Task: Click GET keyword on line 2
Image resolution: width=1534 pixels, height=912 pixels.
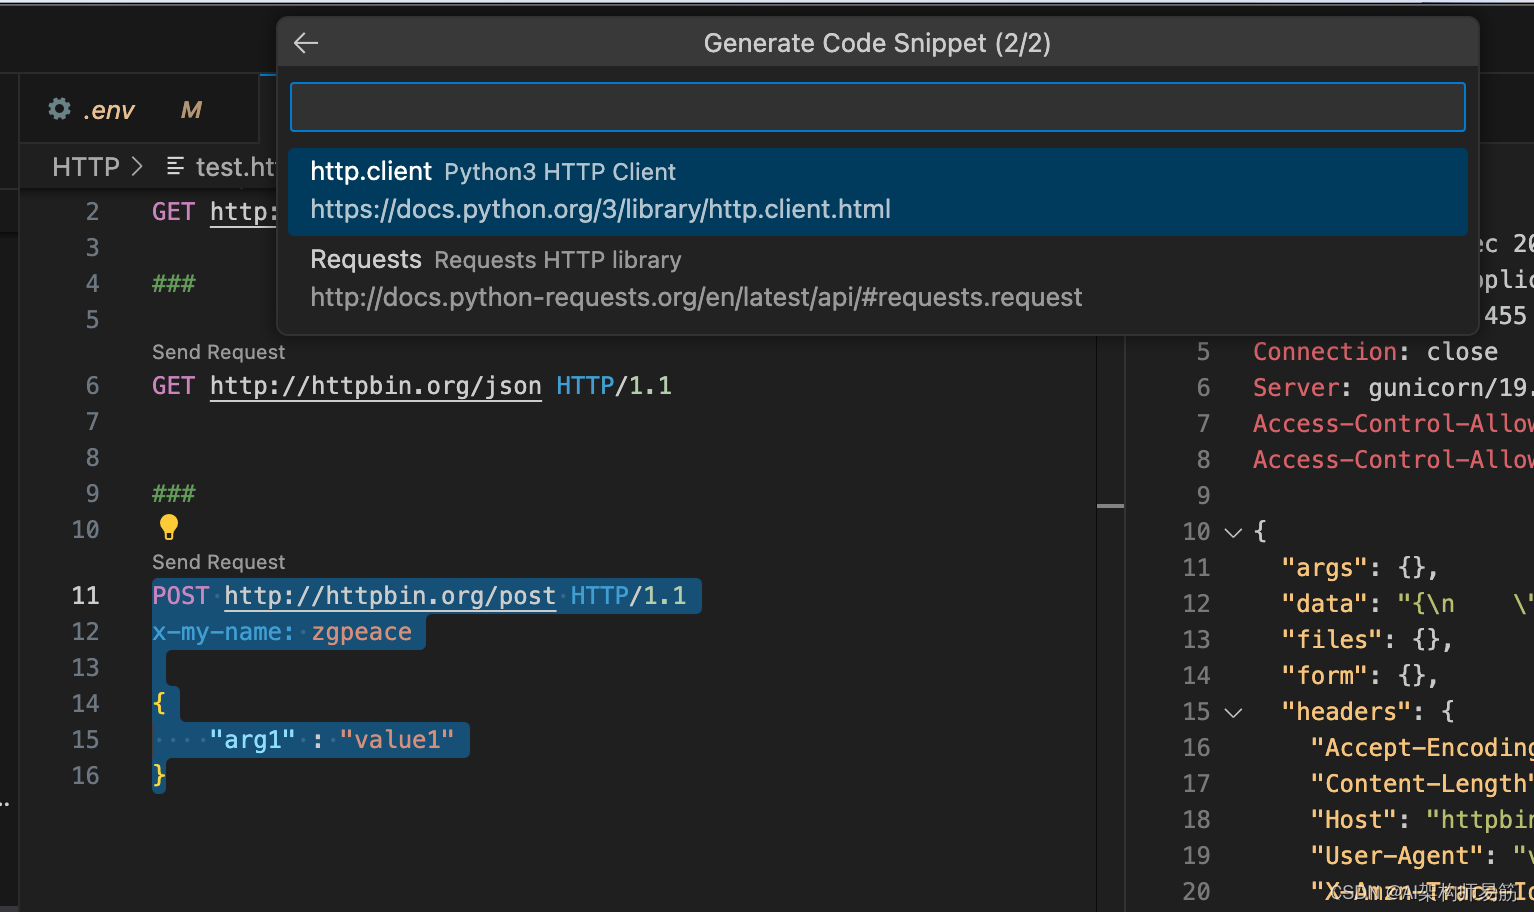Action: point(174,212)
